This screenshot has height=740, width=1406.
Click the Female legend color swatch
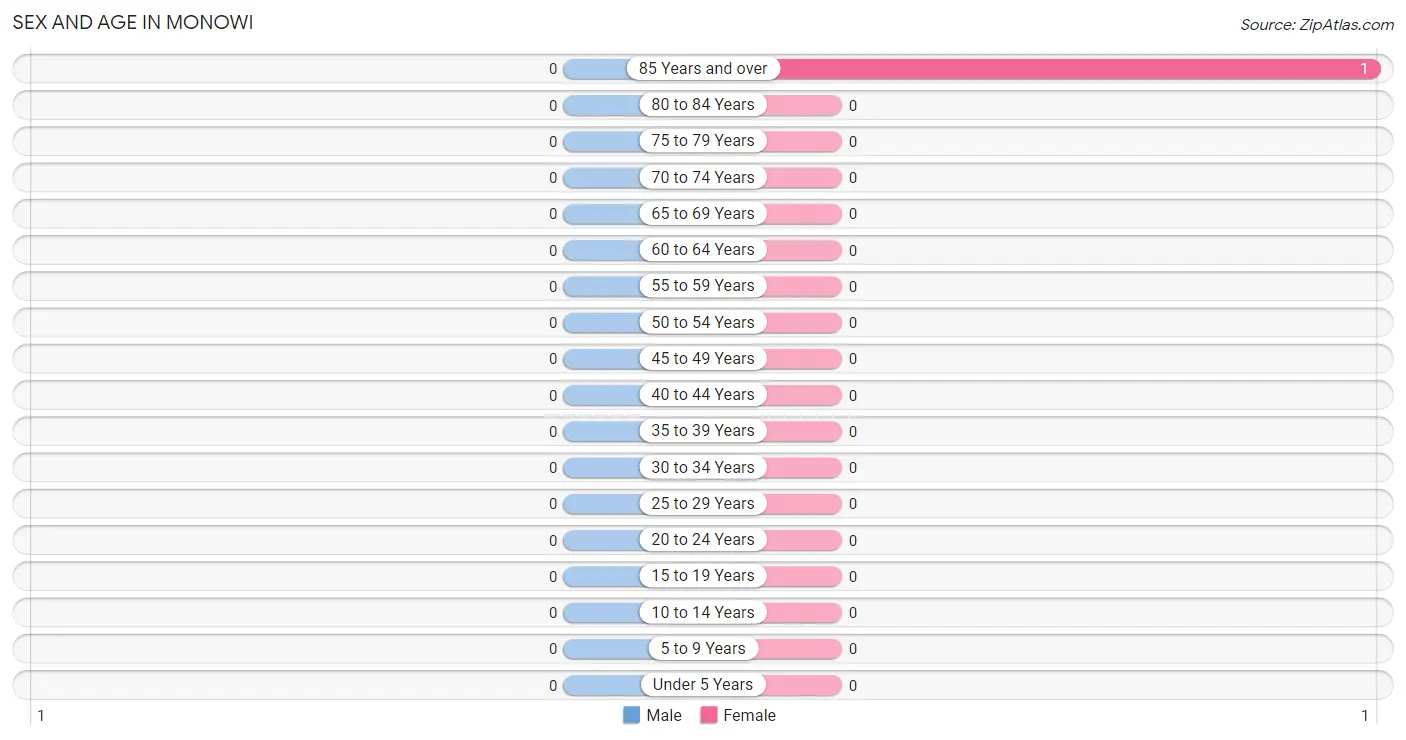(709, 715)
